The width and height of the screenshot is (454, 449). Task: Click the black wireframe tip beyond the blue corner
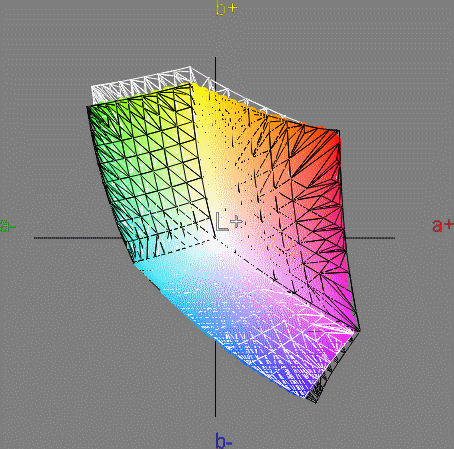tap(315, 397)
